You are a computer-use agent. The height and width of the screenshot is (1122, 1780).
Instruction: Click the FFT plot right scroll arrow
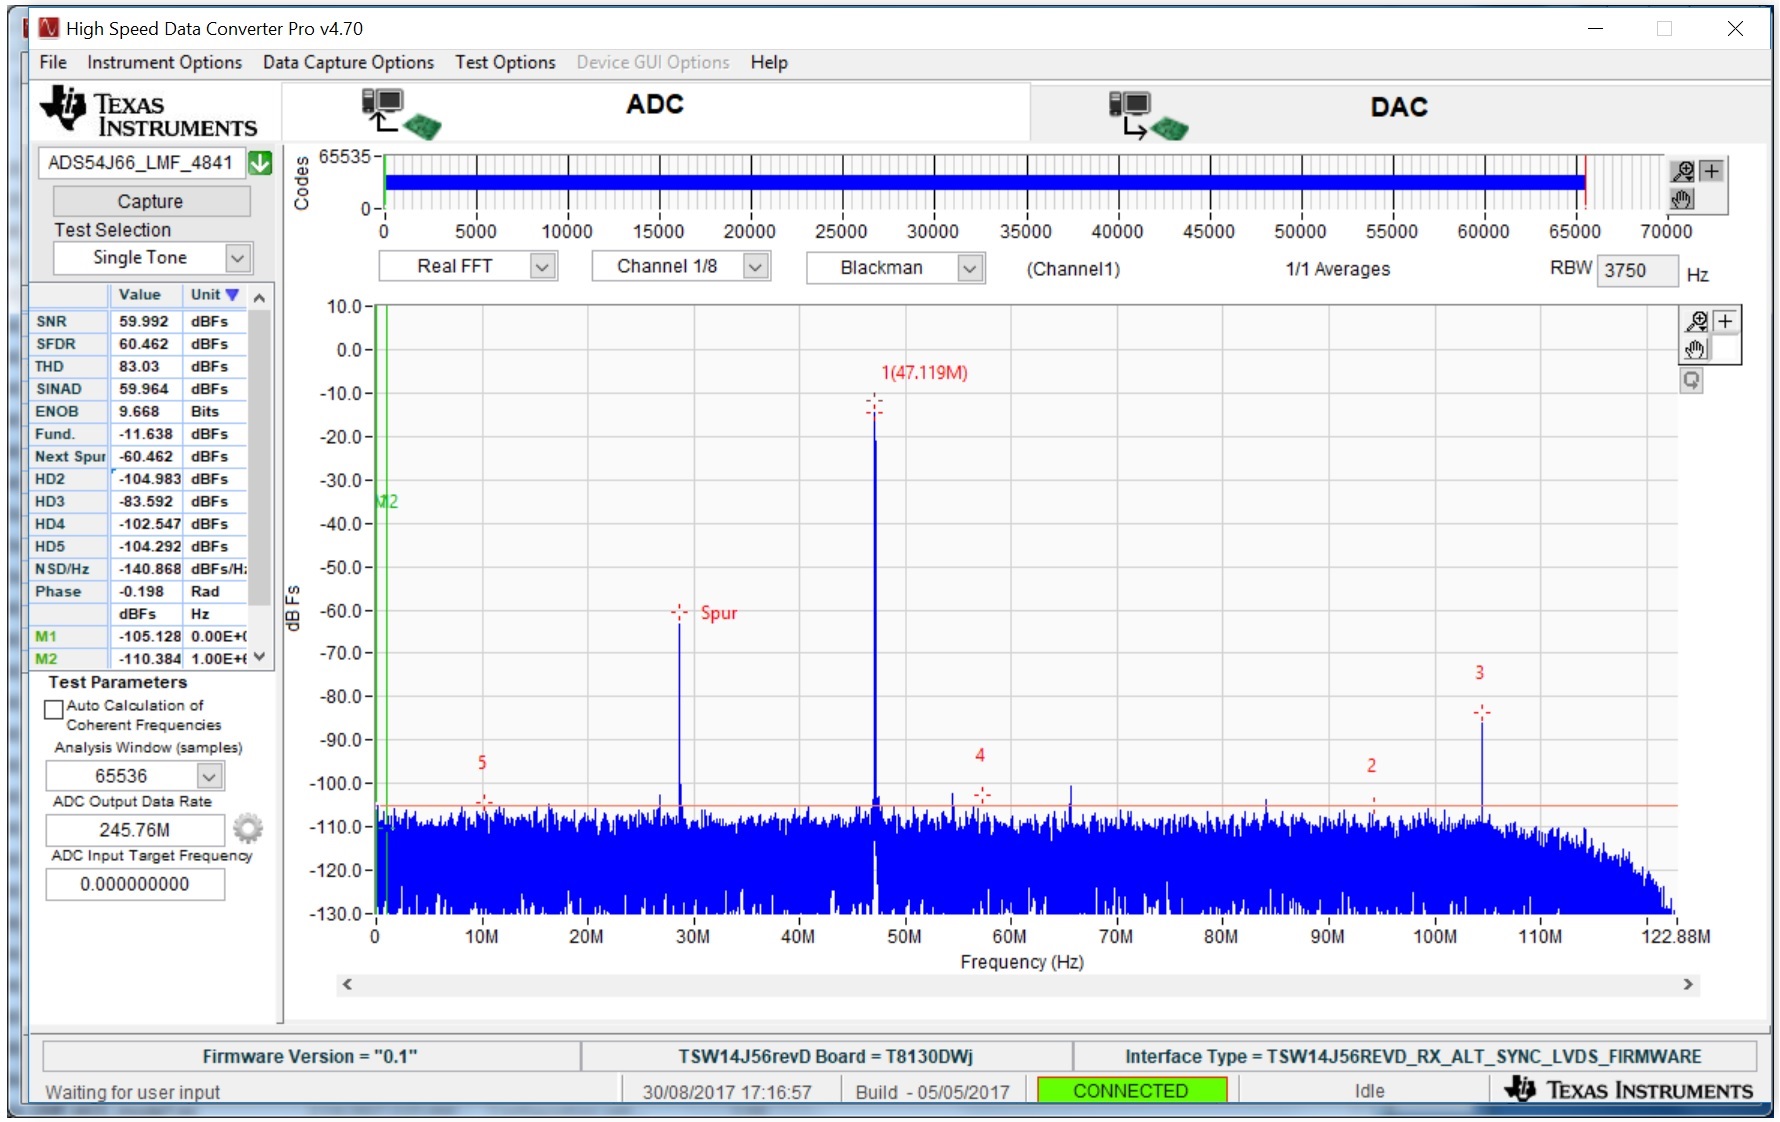1688,984
